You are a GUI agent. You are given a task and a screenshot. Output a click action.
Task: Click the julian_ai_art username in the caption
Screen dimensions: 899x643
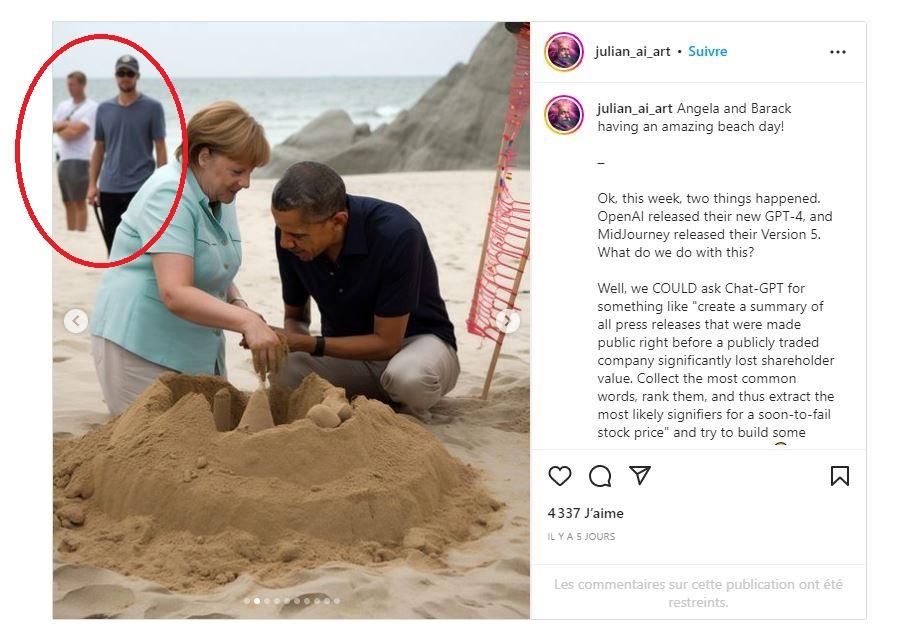[x=635, y=108]
